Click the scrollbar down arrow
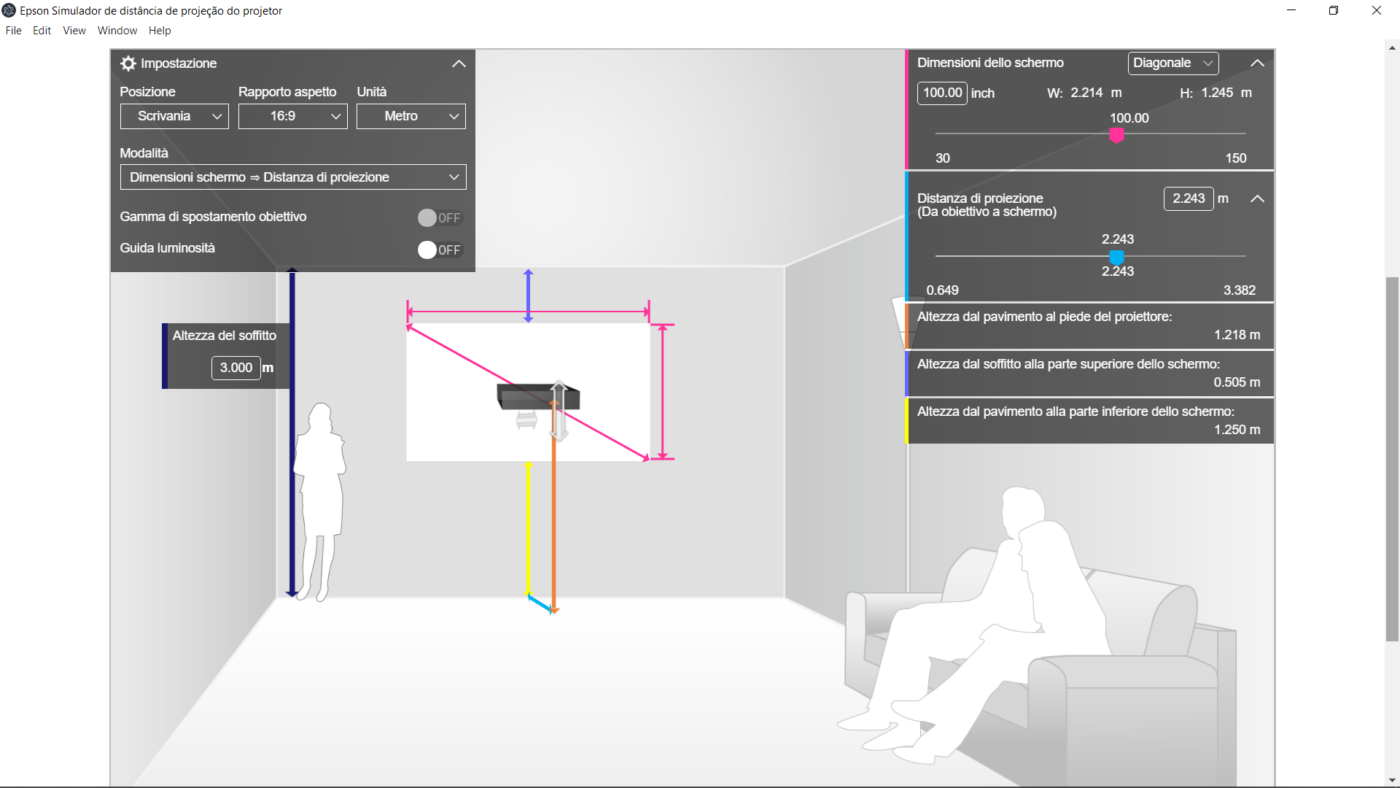Screen dimensions: 1400x788 (x=1392, y=780)
